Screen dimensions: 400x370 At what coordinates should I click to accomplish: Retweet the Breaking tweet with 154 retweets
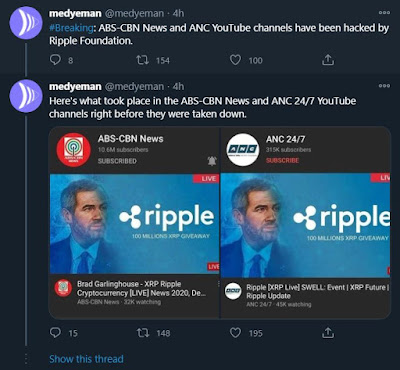pos(143,60)
